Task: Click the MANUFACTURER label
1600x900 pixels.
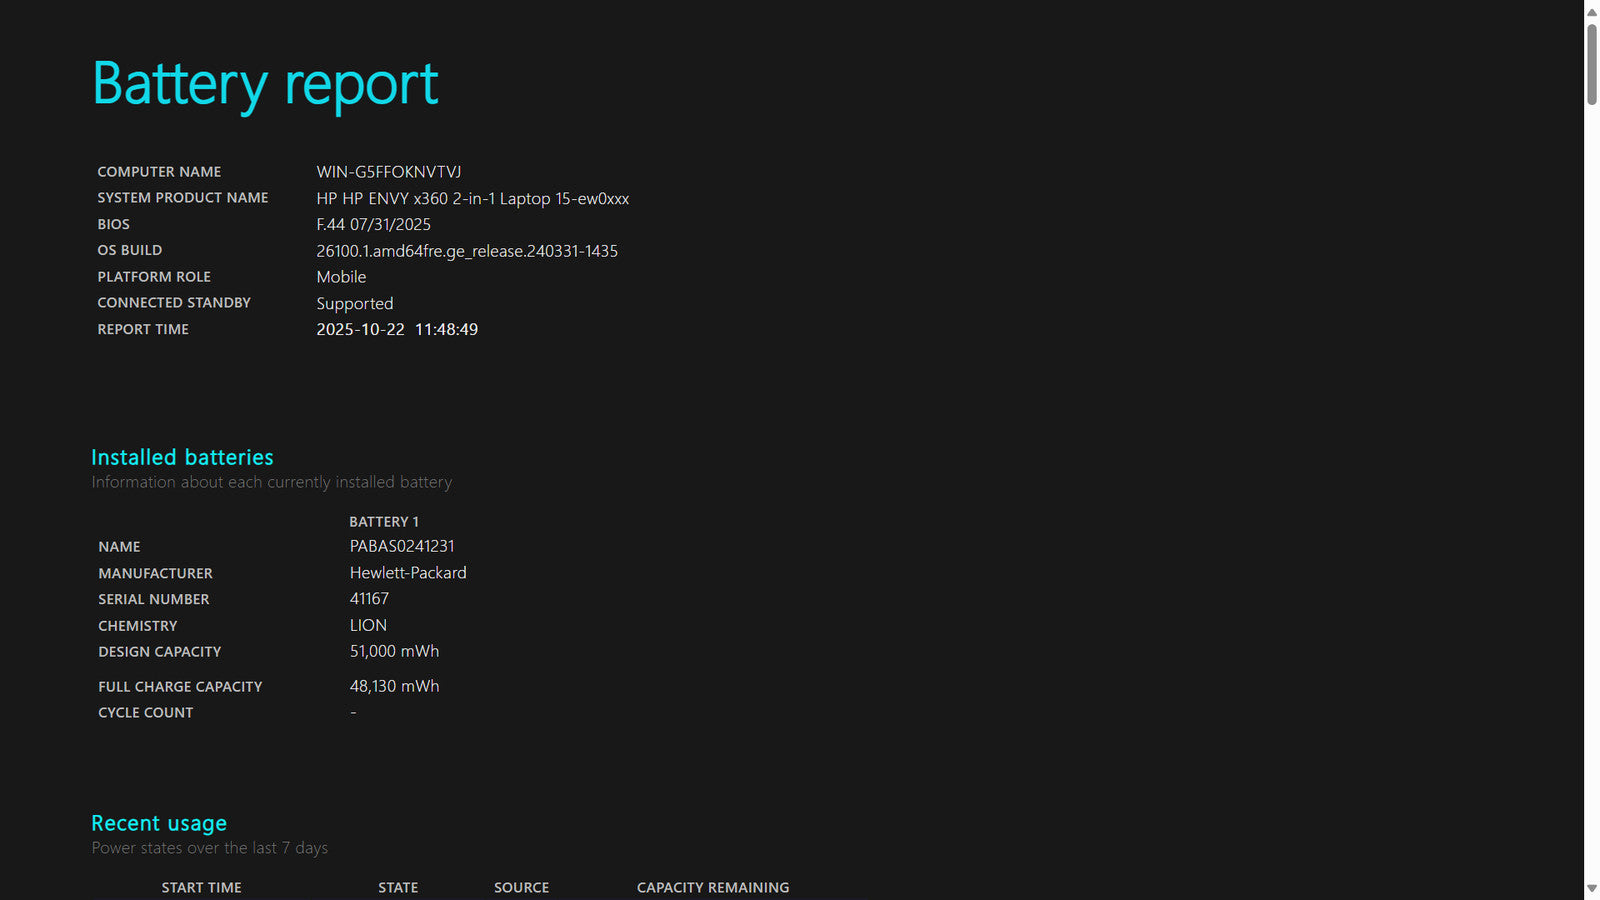Action: tap(155, 573)
